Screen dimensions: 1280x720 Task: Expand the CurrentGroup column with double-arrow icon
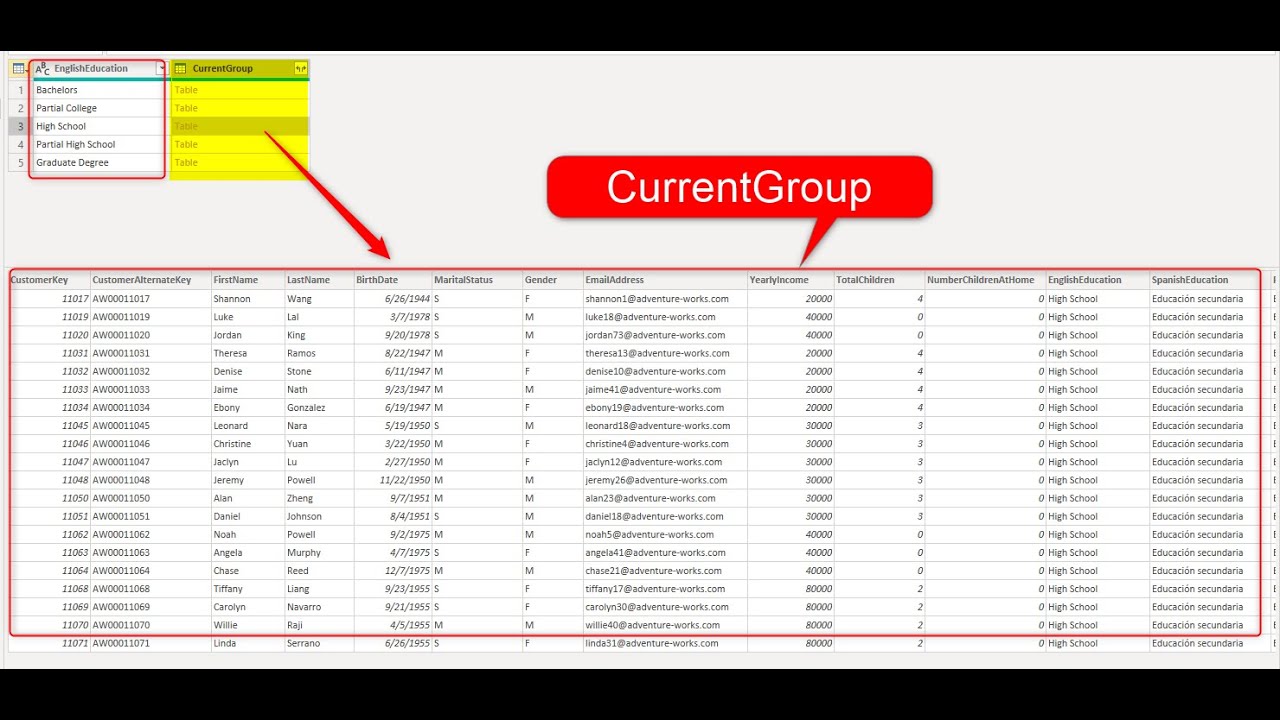pos(300,69)
